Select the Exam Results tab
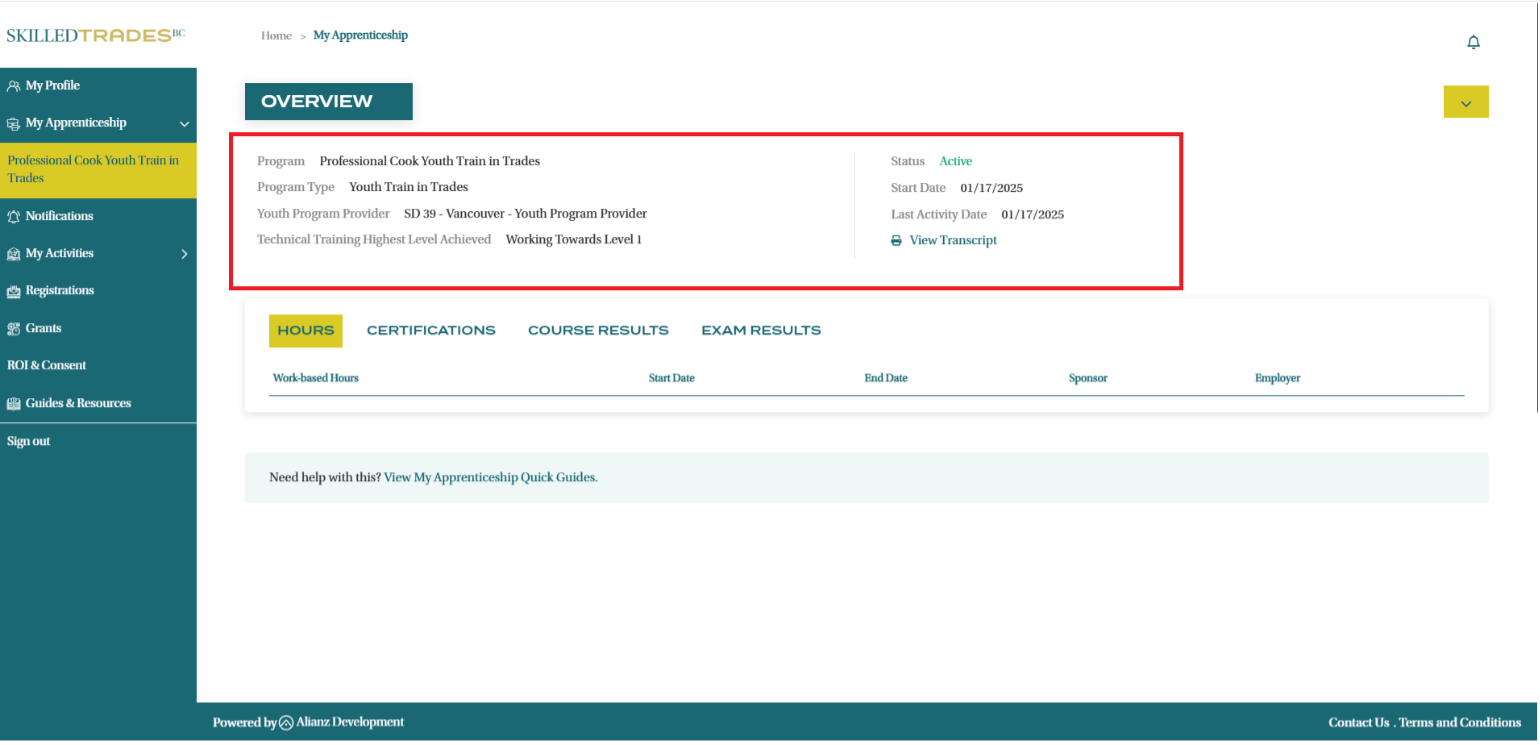This screenshot has width=1540, height=745. point(761,331)
